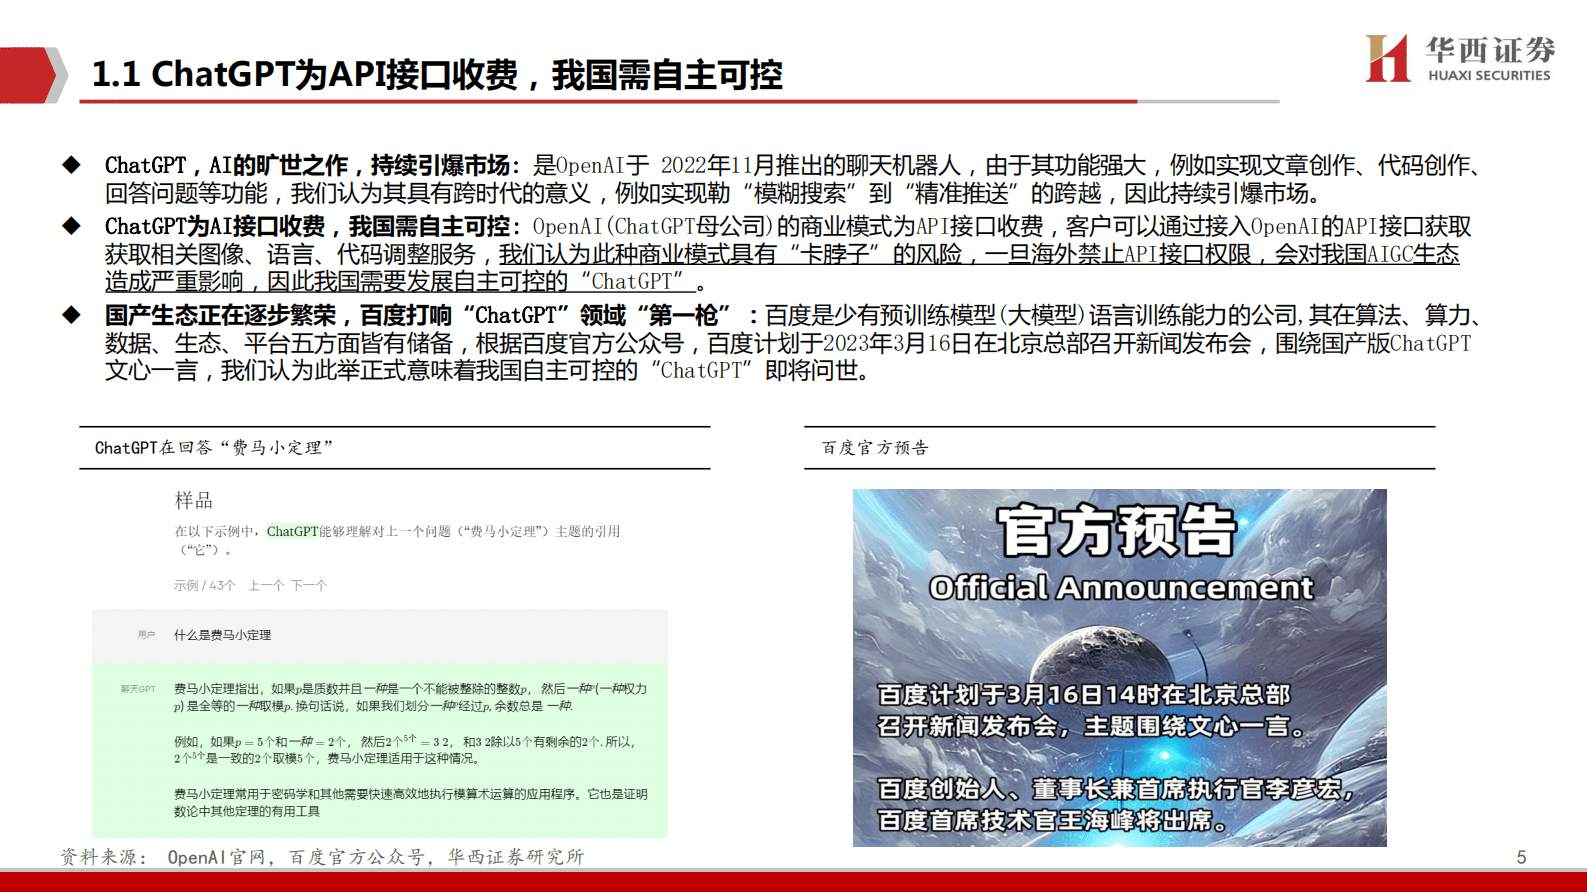Screen dimensions: 1587x892
Task: Click the underlined “卡脖子”的风险 sentence
Action: point(979,254)
